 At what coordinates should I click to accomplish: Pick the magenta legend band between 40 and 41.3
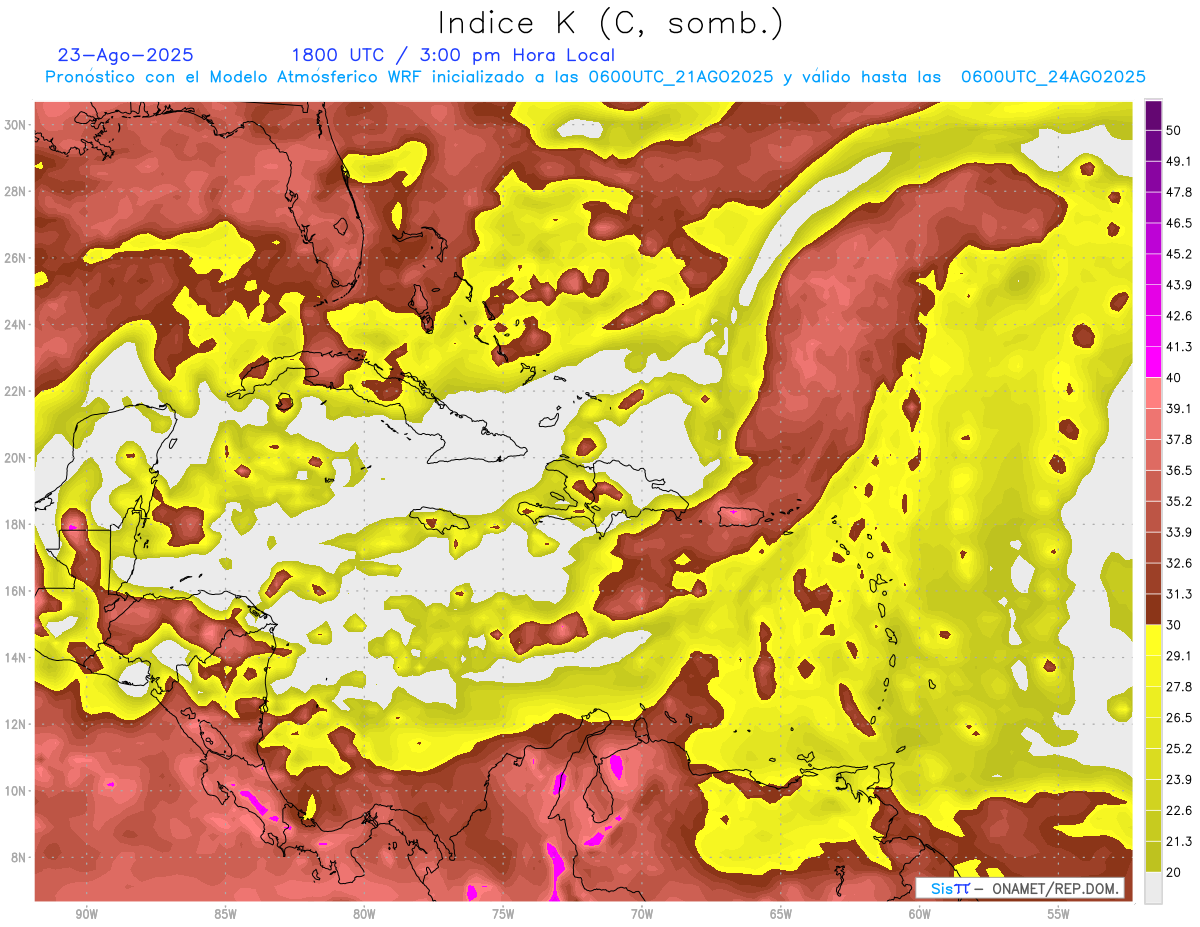pos(1153,362)
